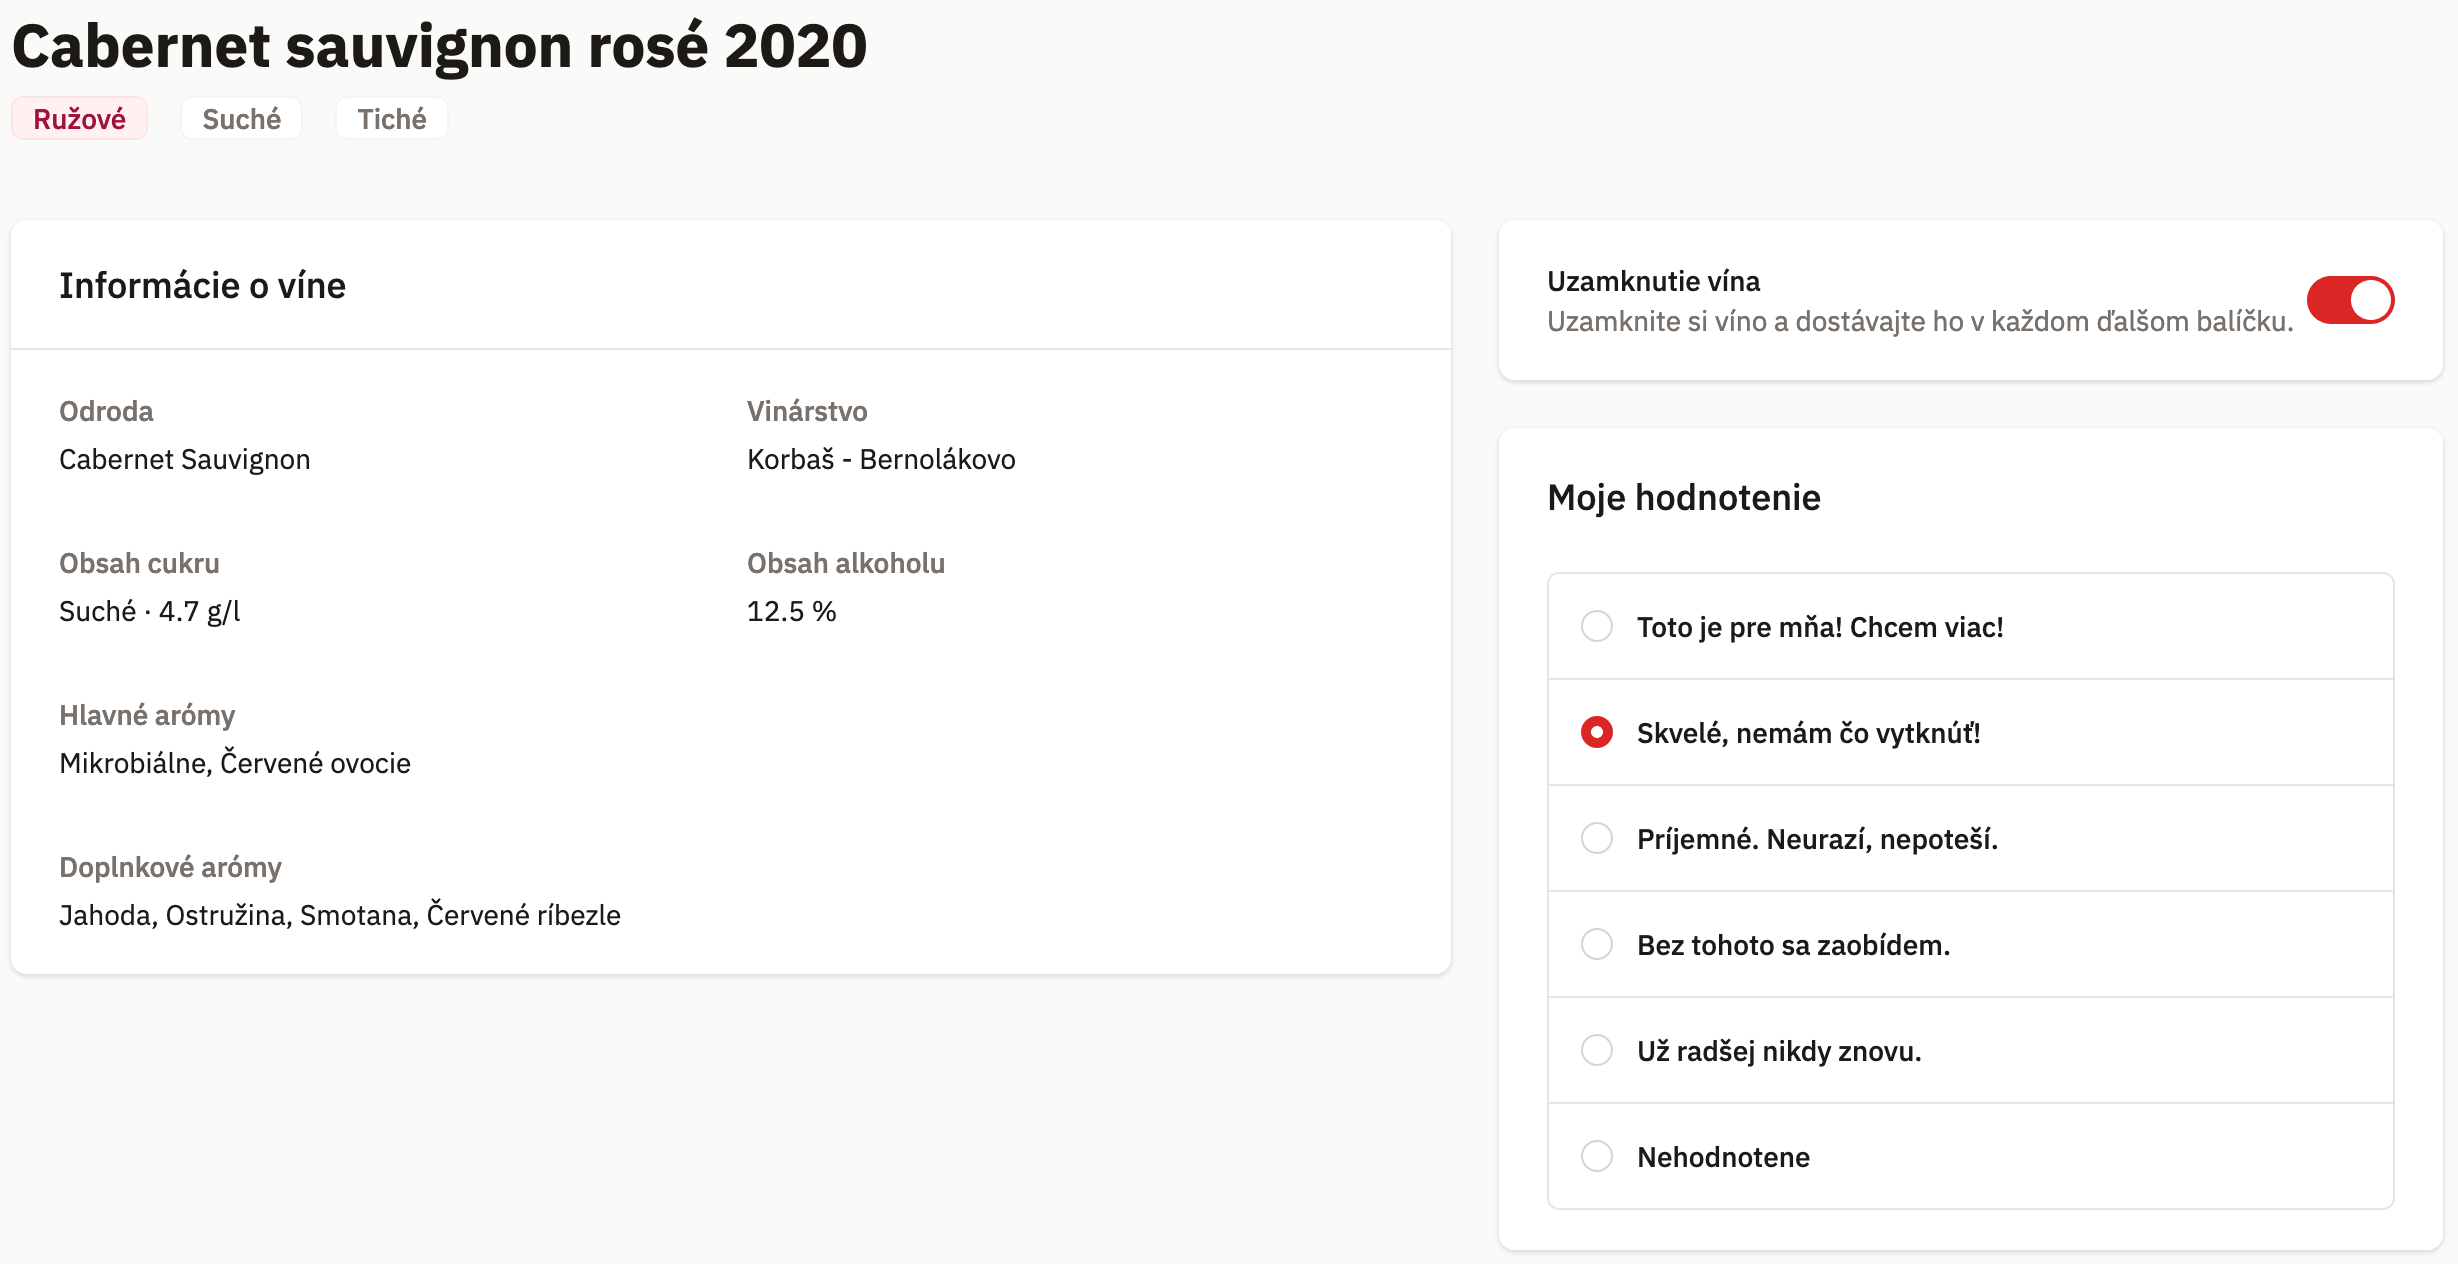Click the Ružové tag

pyautogui.click(x=80, y=119)
